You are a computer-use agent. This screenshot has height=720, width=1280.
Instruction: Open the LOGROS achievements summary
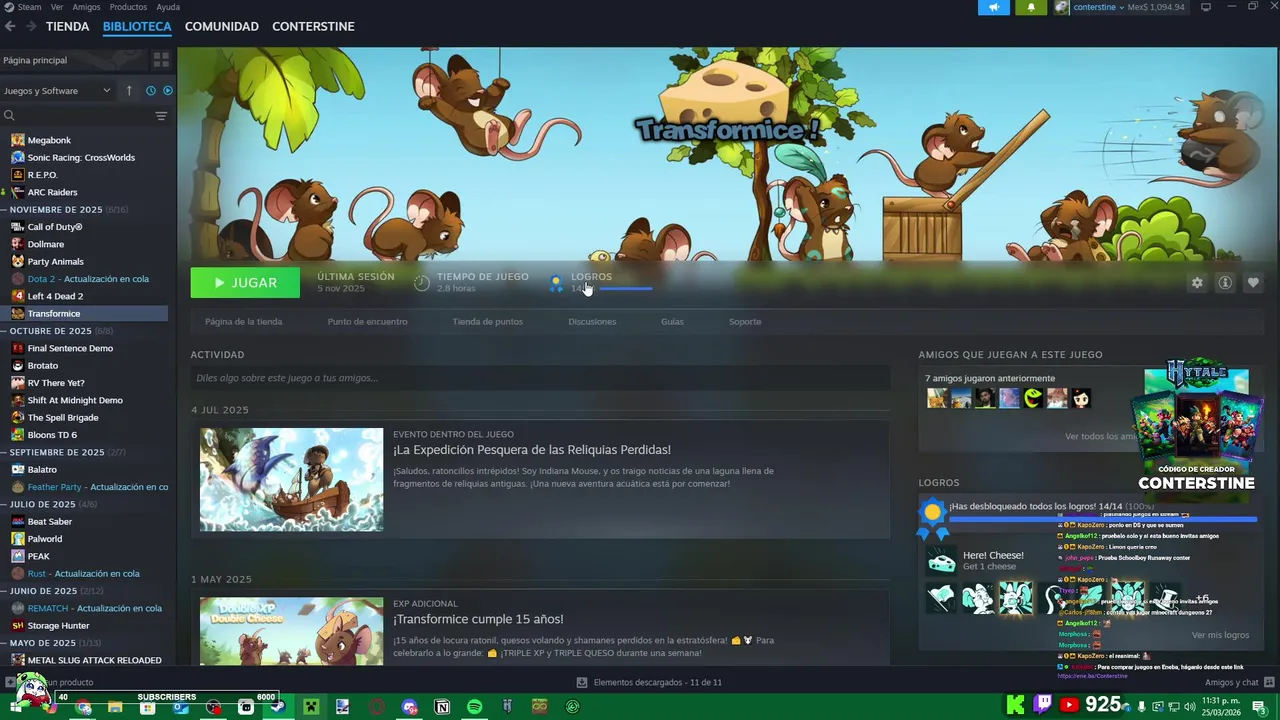(x=600, y=282)
